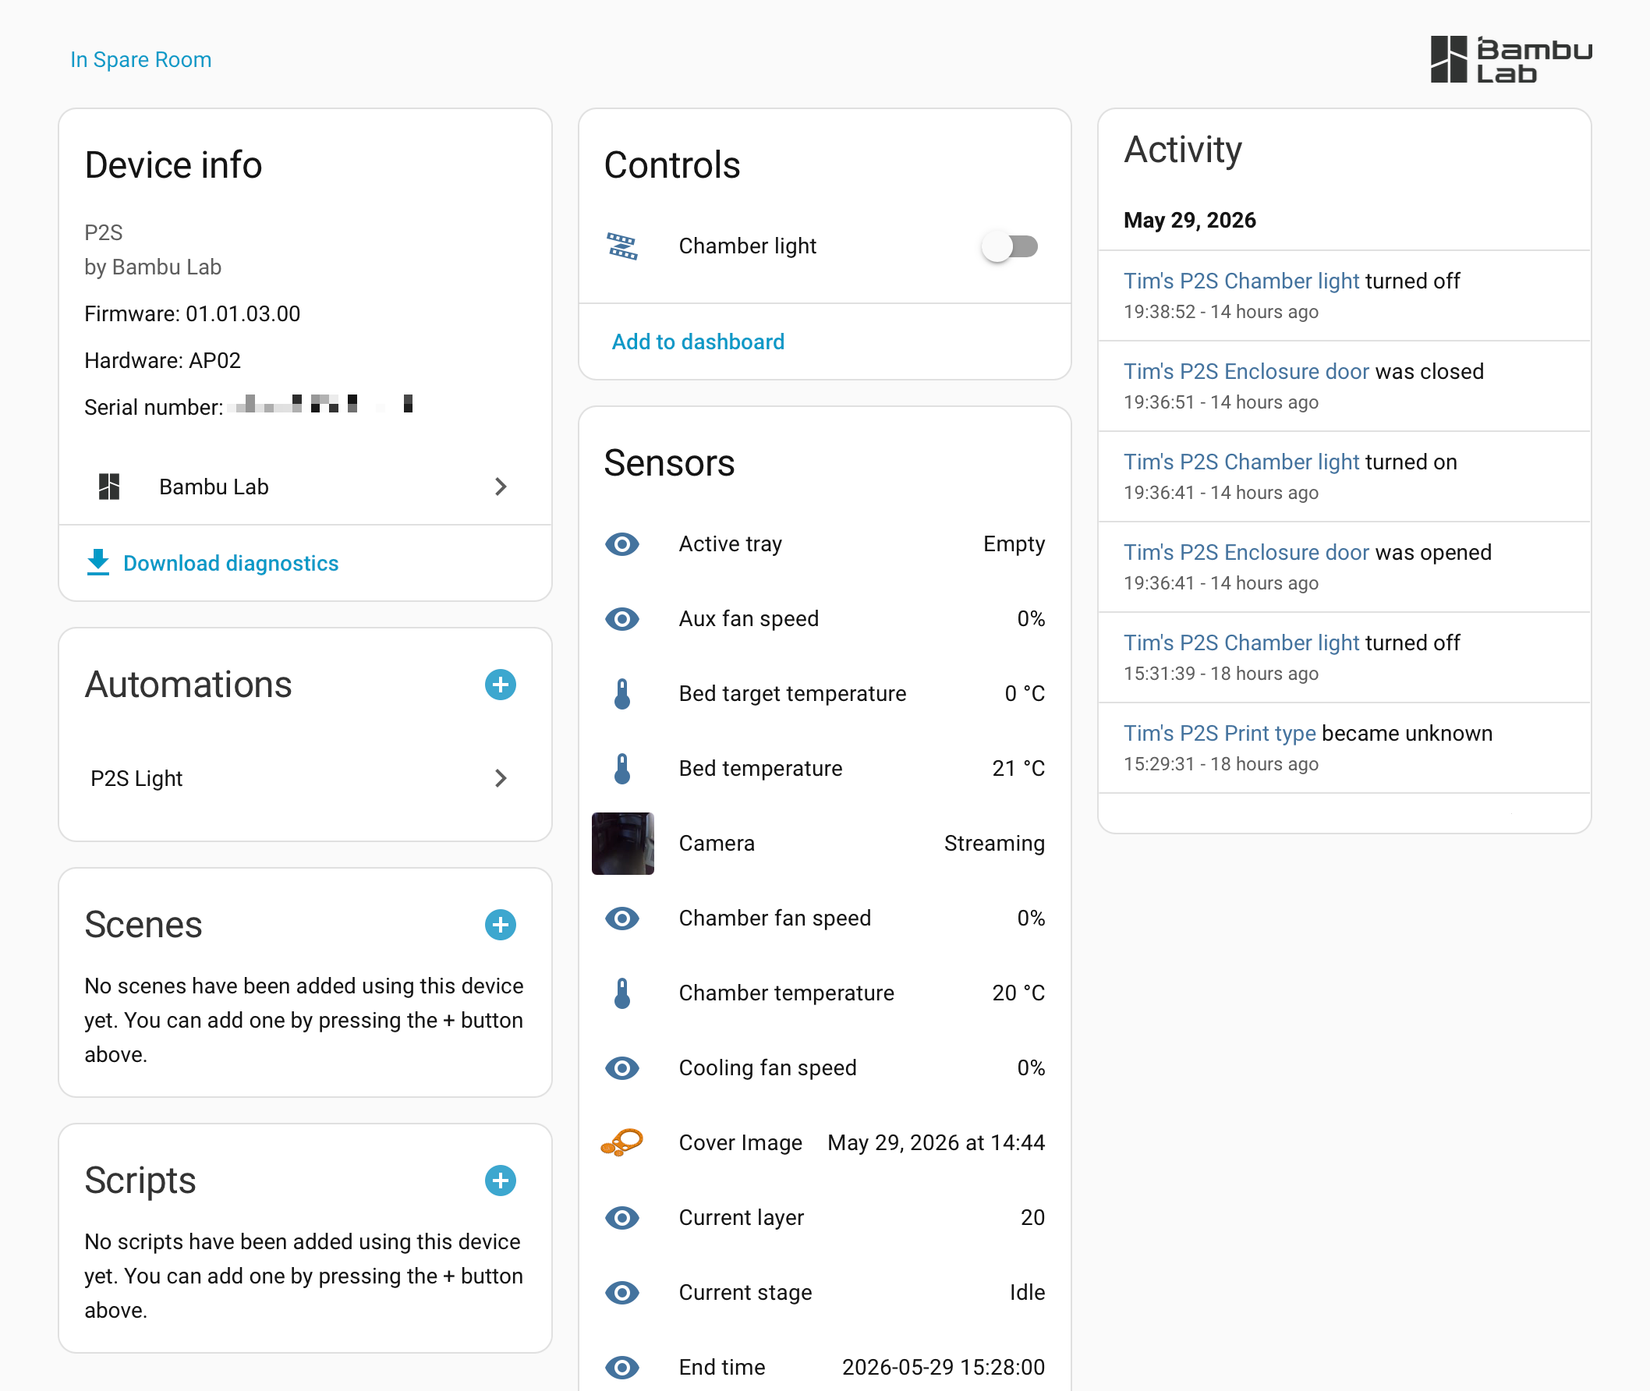Click the Current stage Idle value
Image resolution: width=1650 pixels, height=1391 pixels.
[x=1027, y=1293]
